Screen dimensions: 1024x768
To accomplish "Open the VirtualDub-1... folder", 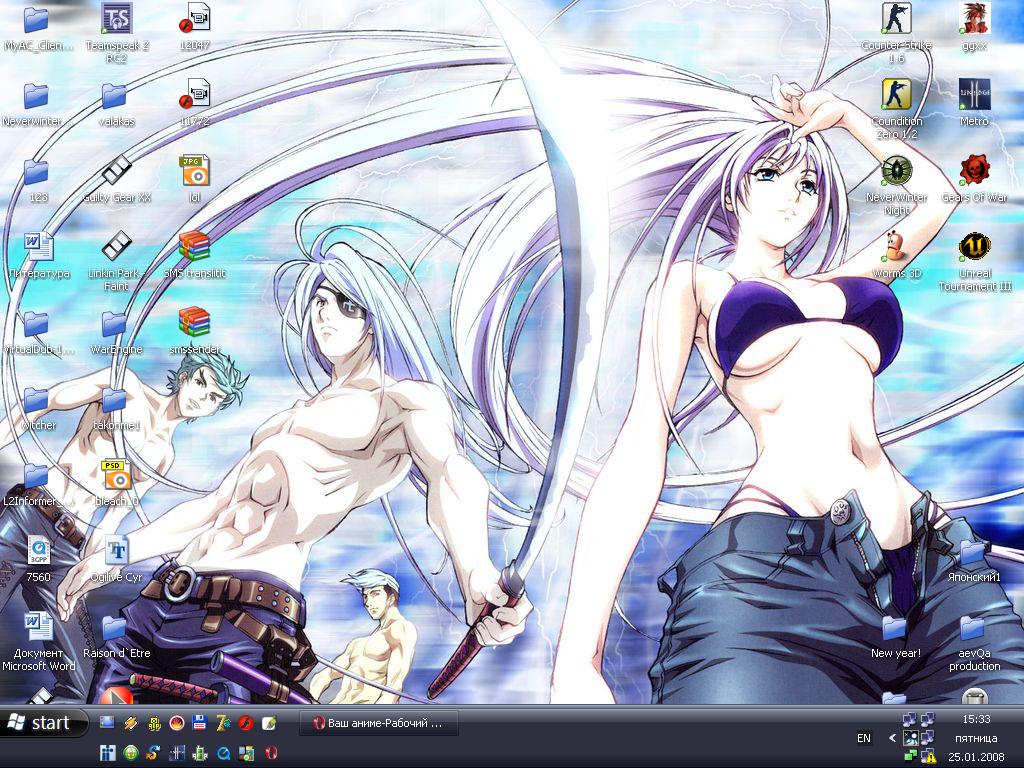I will pos(39,331).
